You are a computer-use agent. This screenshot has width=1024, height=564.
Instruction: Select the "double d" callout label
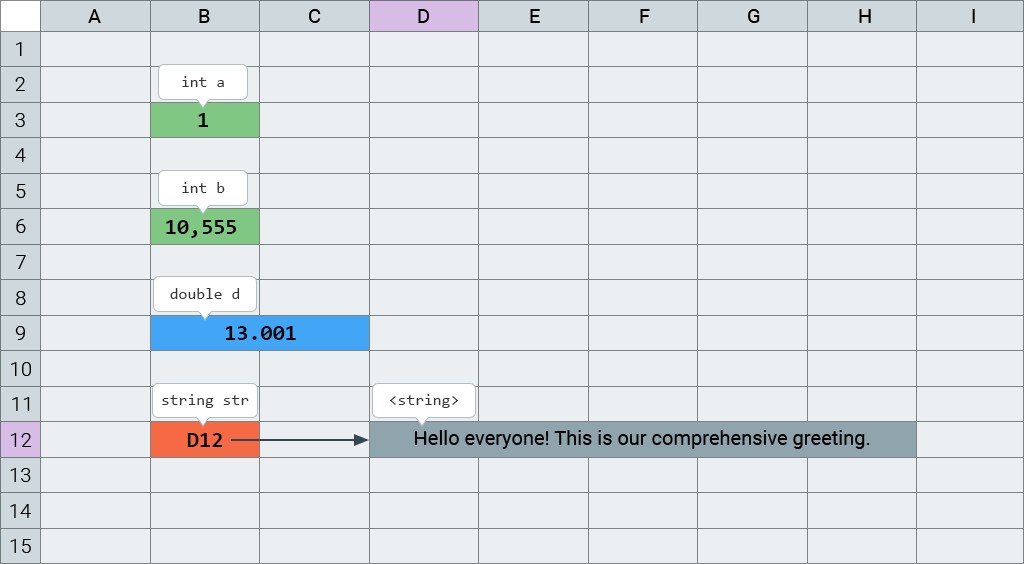pos(204,294)
